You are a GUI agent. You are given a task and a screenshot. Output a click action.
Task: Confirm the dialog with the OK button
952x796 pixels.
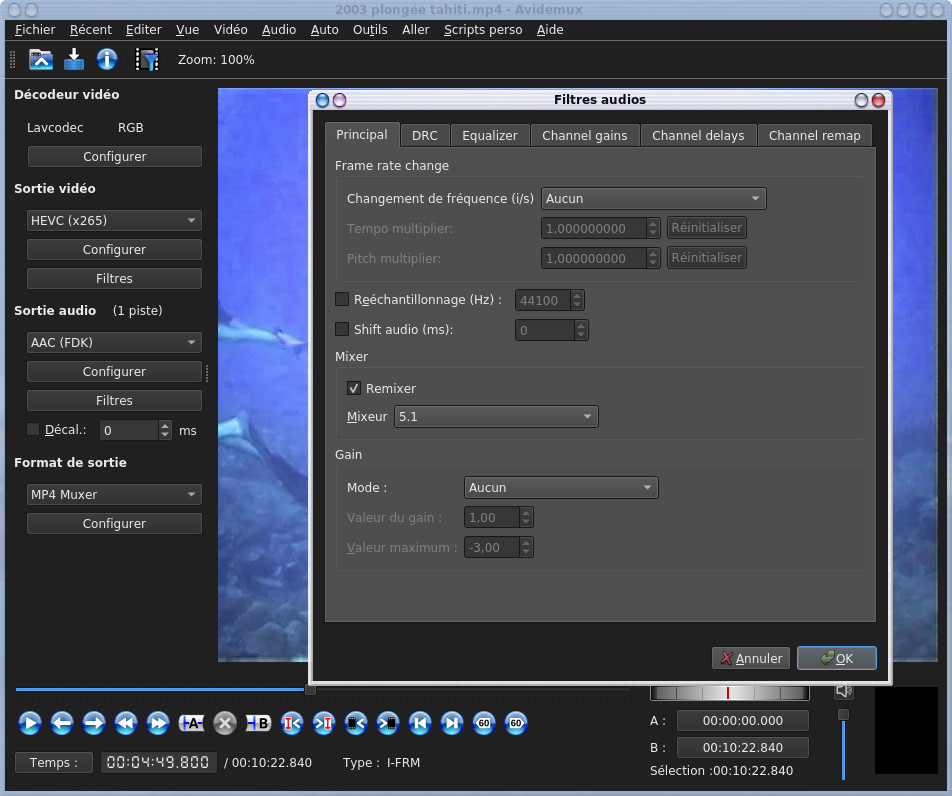[x=836, y=658]
